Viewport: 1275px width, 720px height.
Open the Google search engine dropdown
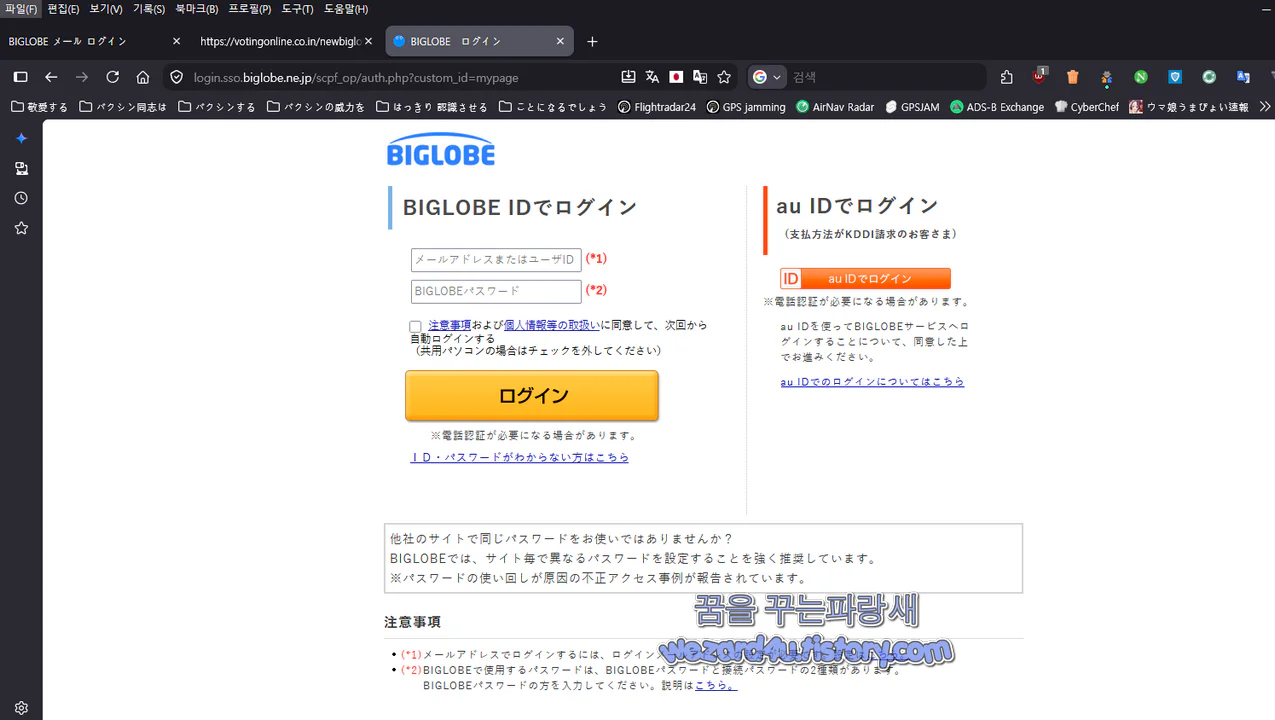click(x=767, y=77)
